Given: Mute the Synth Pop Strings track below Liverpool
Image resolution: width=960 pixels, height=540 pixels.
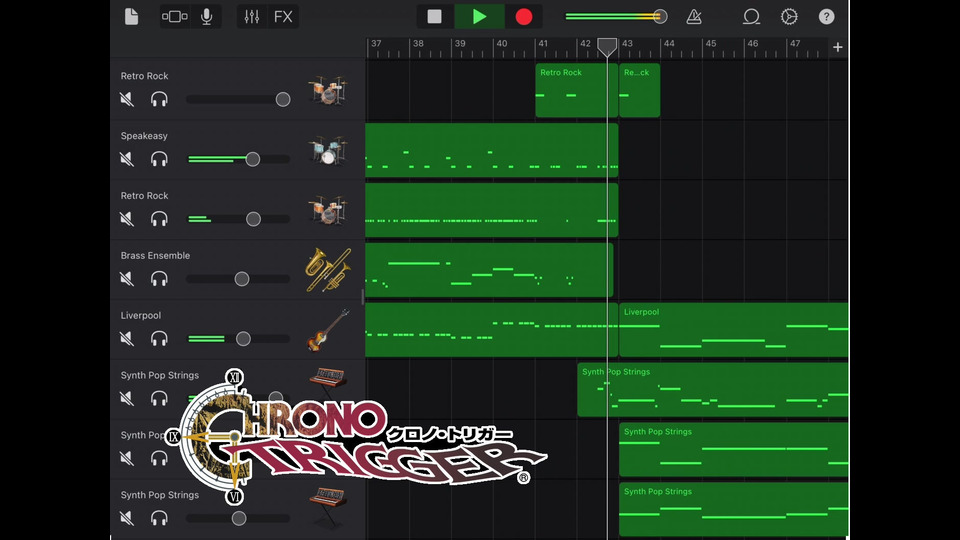Looking at the screenshot, I should [x=127, y=399].
